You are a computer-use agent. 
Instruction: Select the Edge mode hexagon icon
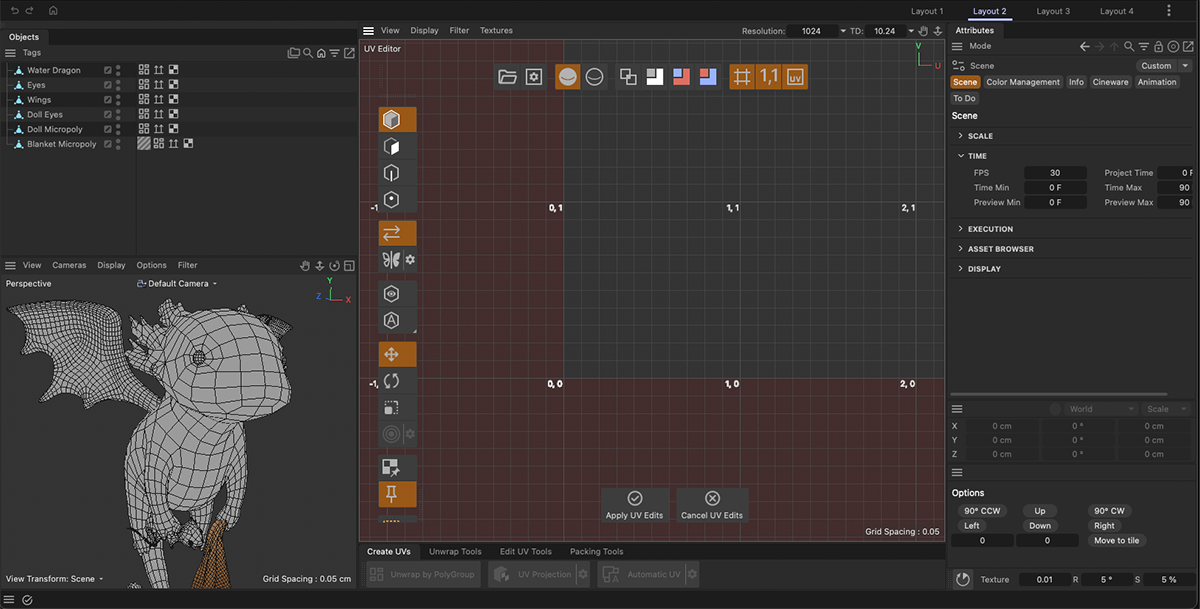[392, 173]
